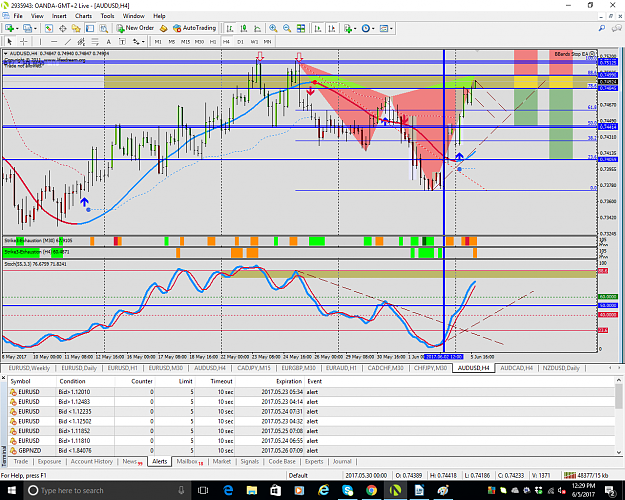The height and width of the screenshot is (500, 625).
Task: Toggle the Data Window icon
Action: (x=63, y=28)
